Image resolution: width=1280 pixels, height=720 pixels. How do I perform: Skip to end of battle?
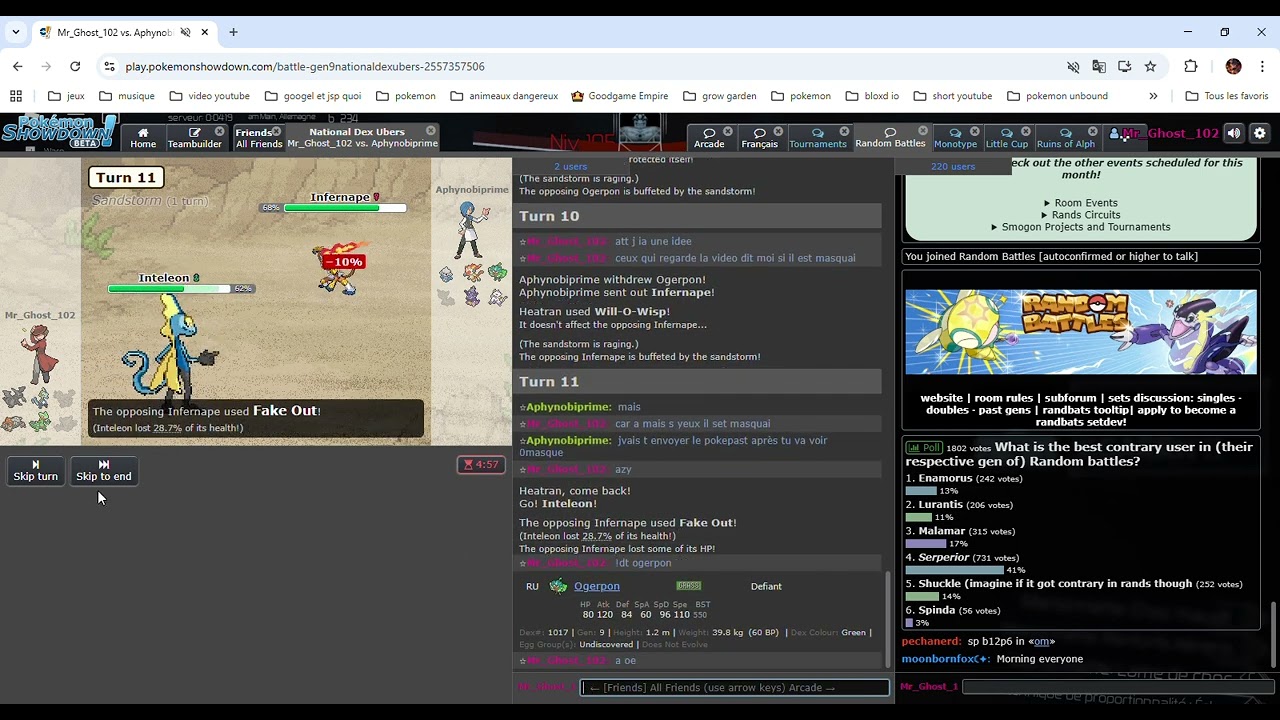[x=104, y=471]
